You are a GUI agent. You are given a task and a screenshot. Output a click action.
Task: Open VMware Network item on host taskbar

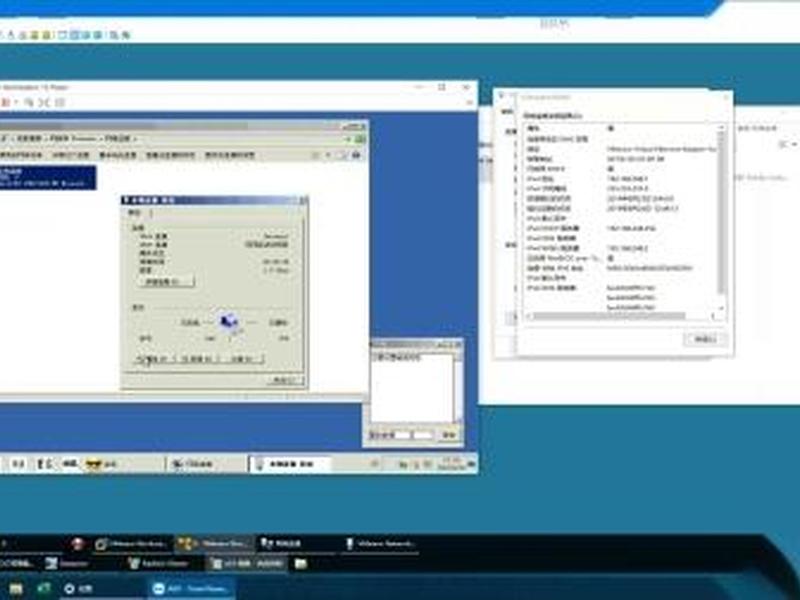point(381,544)
